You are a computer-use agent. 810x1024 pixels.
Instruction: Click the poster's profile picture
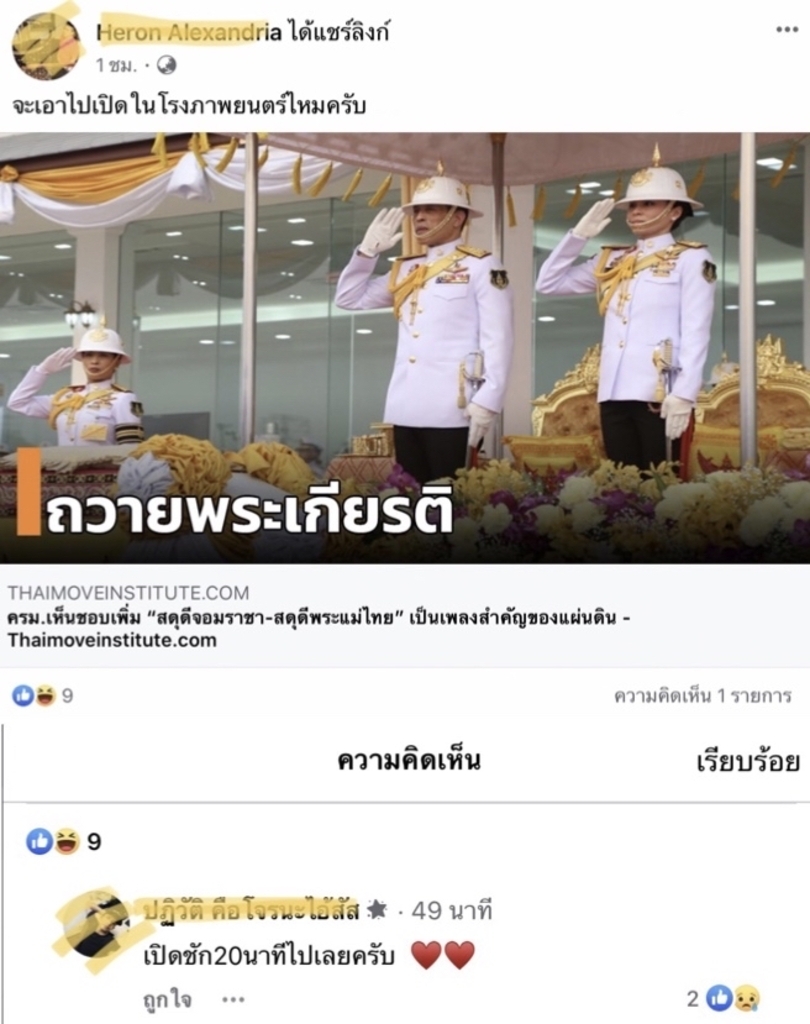pos(46,46)
